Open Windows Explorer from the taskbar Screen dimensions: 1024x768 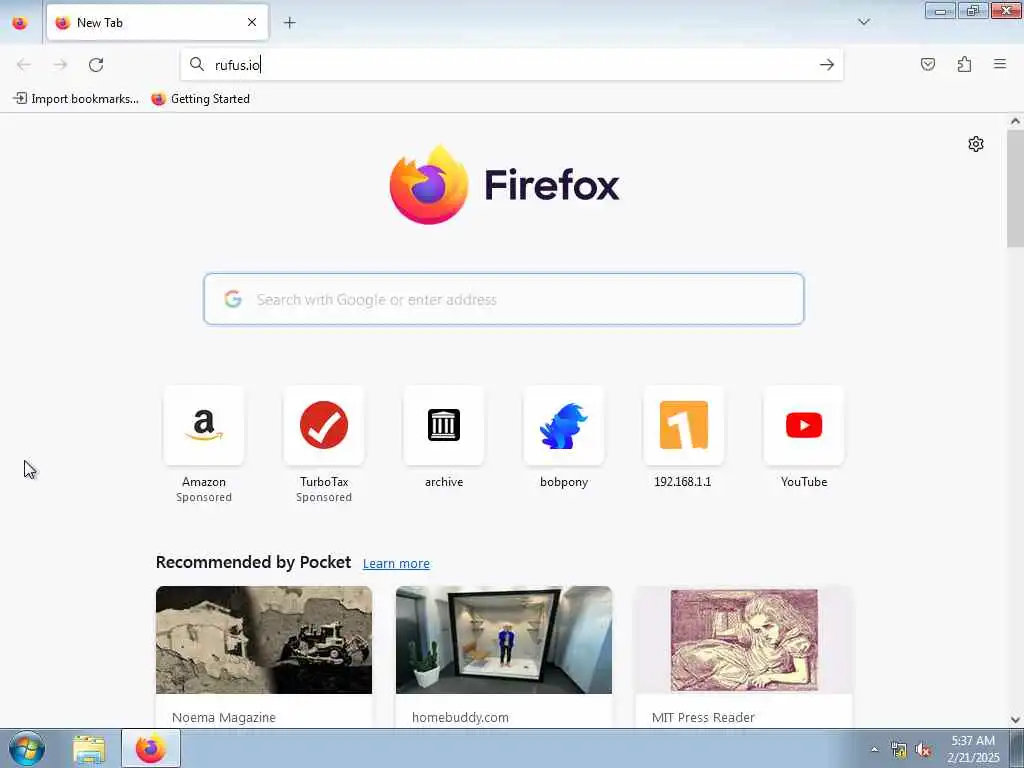(x=89, y=749)
